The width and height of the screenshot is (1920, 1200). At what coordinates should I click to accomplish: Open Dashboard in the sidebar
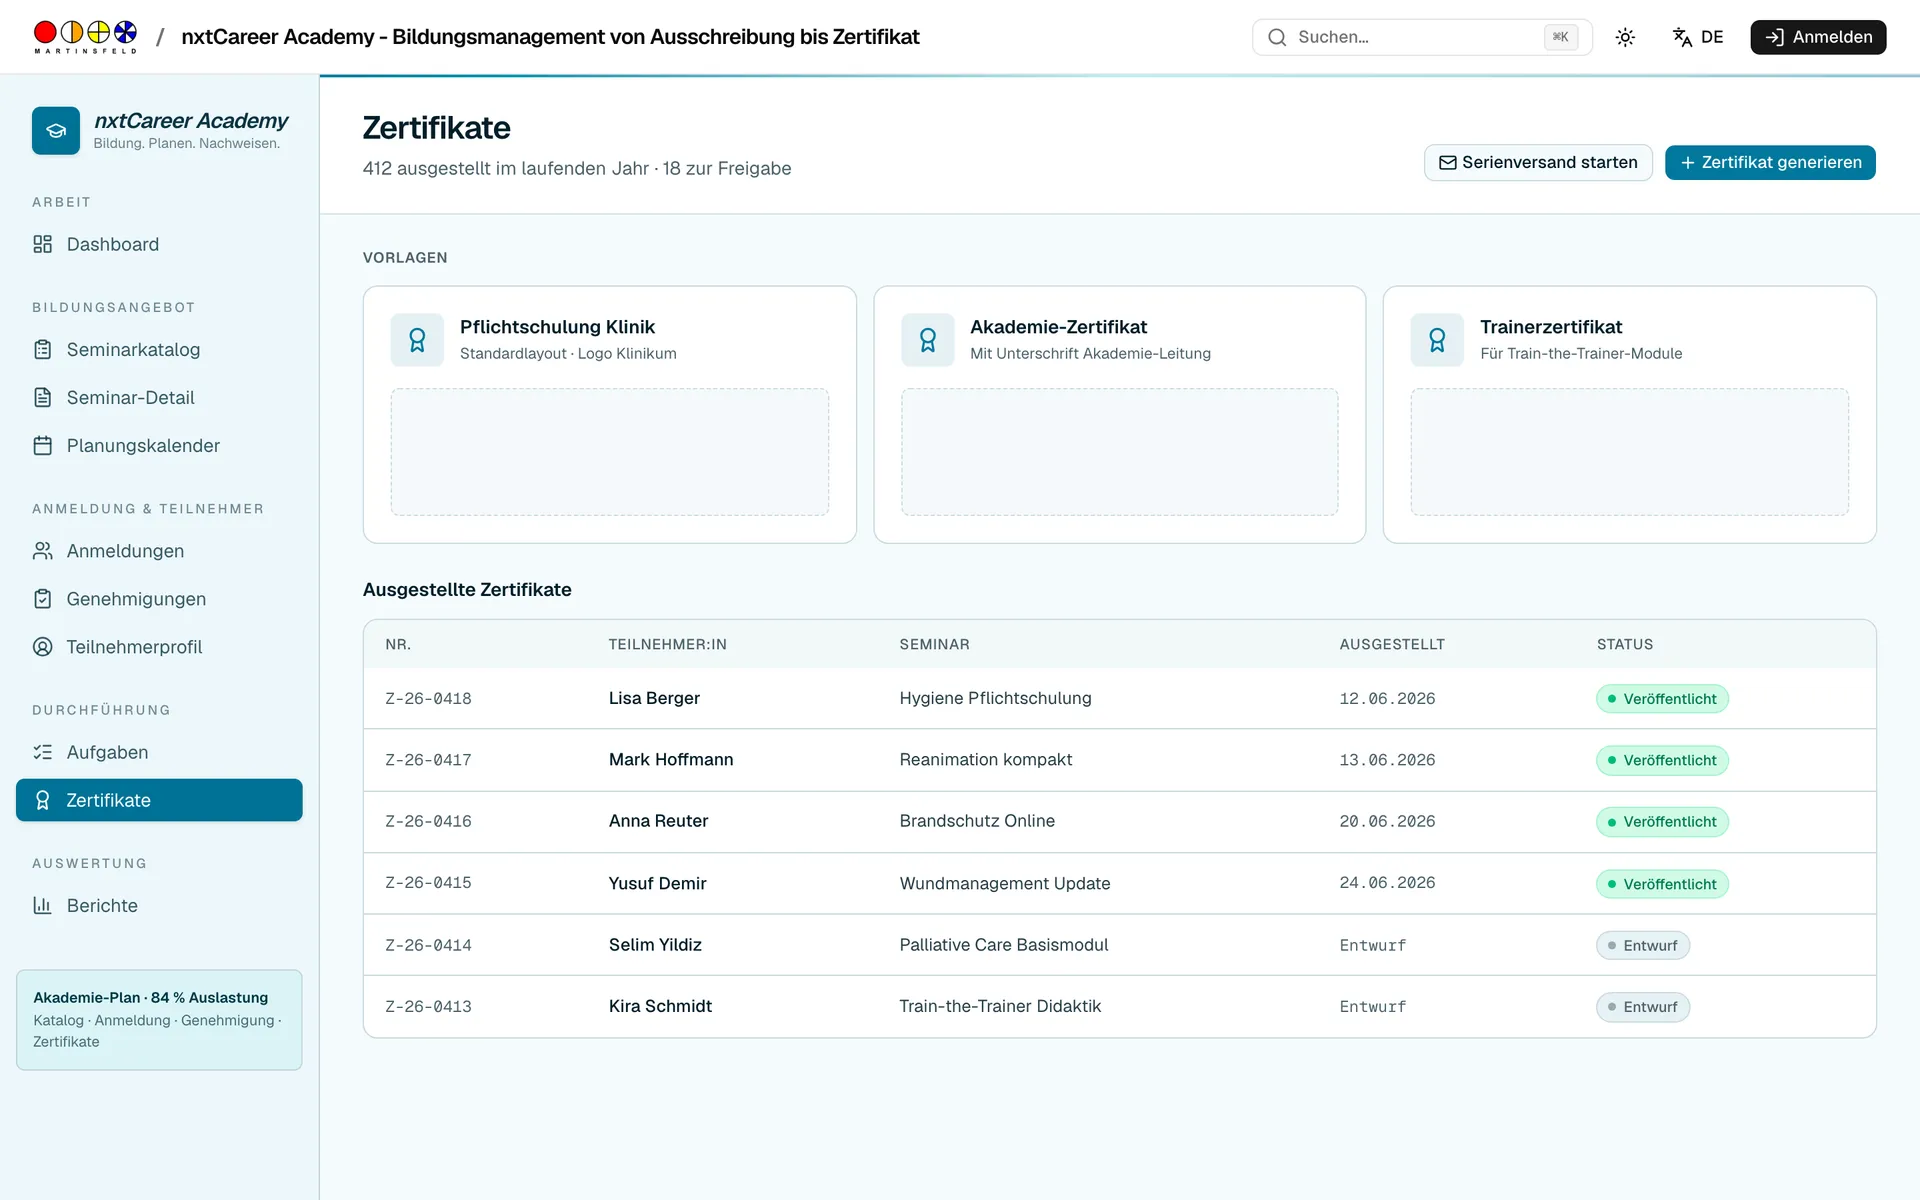pyautogui.click(x=159, y=244)
